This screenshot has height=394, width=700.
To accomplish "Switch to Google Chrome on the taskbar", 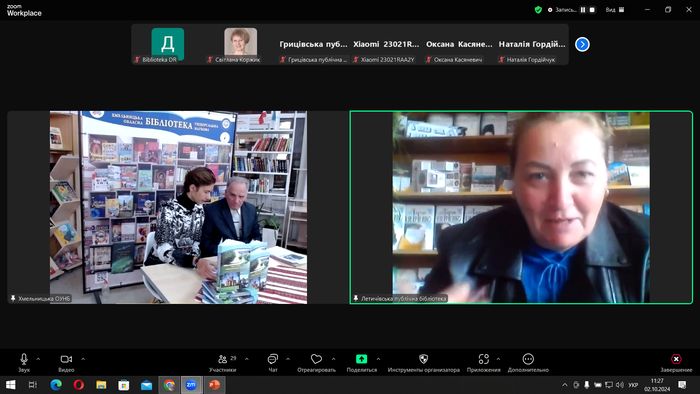I will tap(169, 385).
